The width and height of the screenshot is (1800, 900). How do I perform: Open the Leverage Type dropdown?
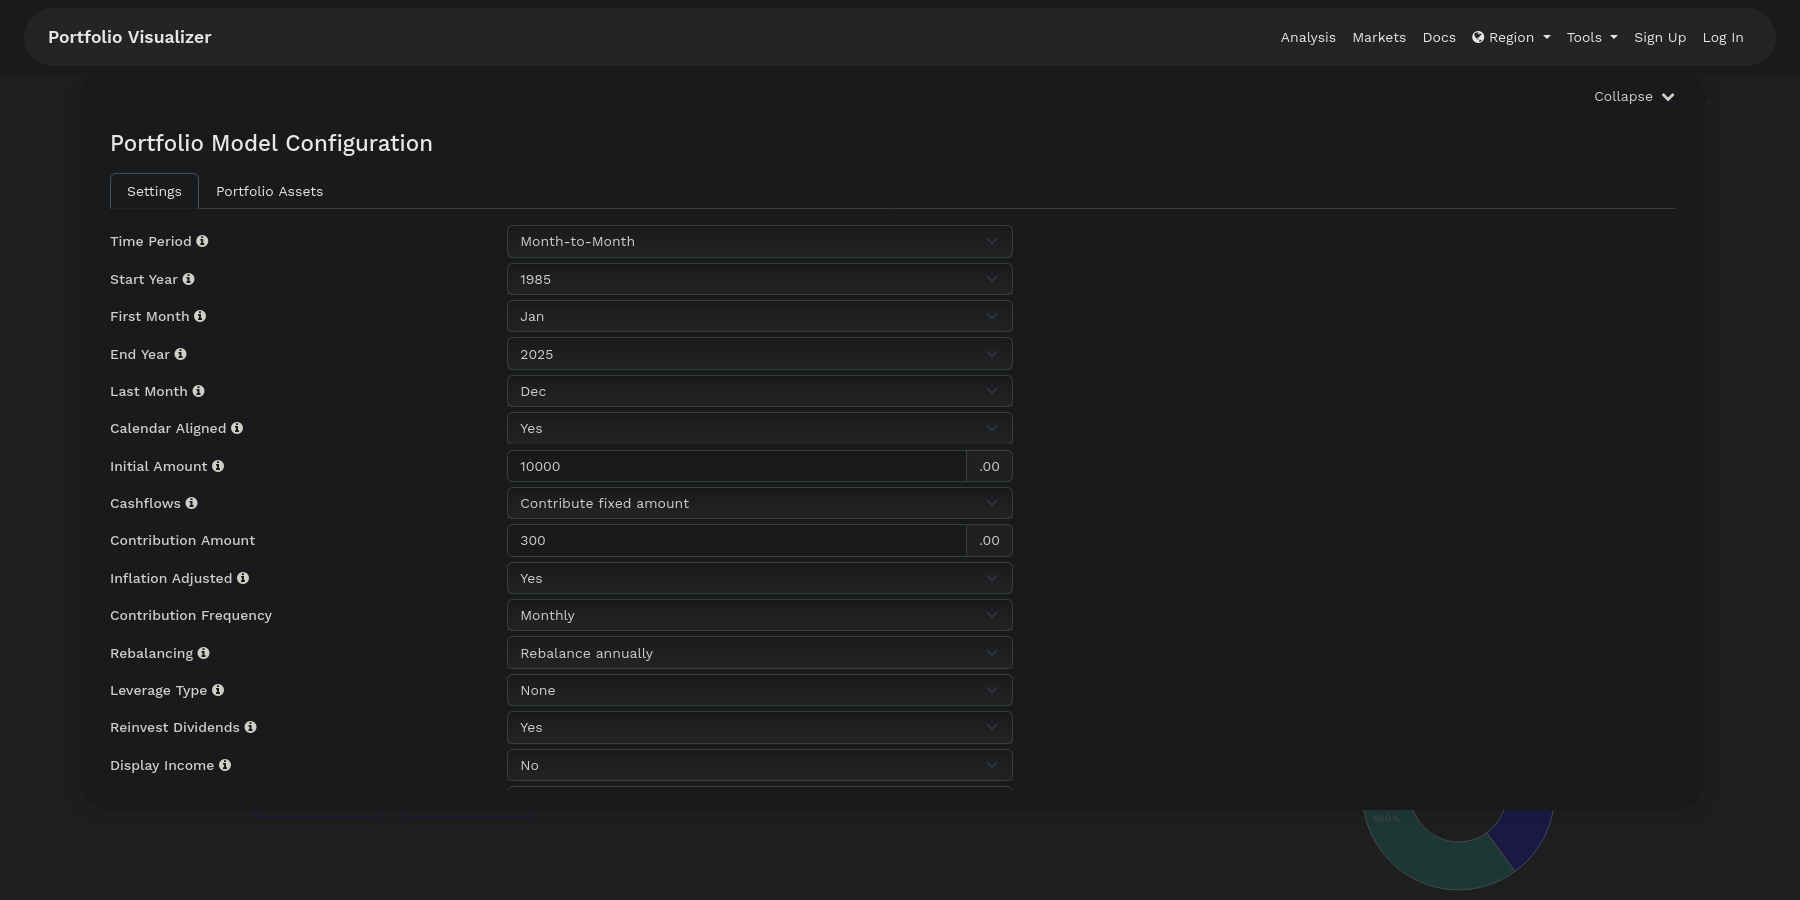[760, 690]
